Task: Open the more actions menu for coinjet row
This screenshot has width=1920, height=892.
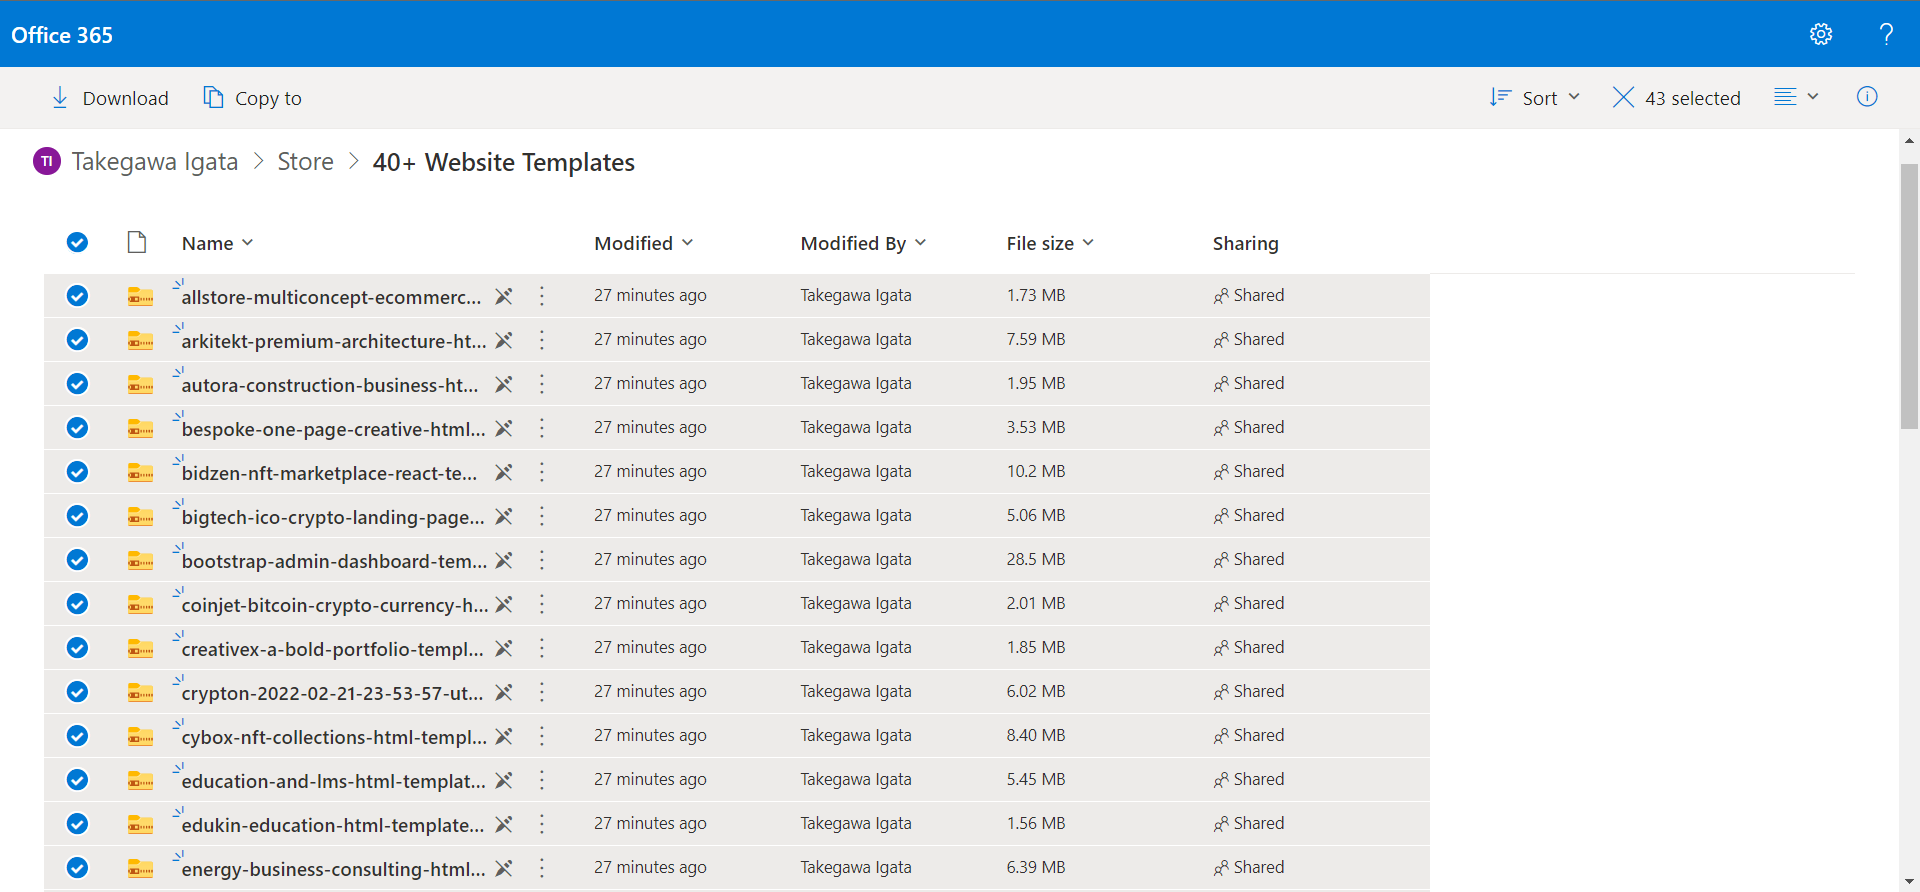Action: [542, 604]
